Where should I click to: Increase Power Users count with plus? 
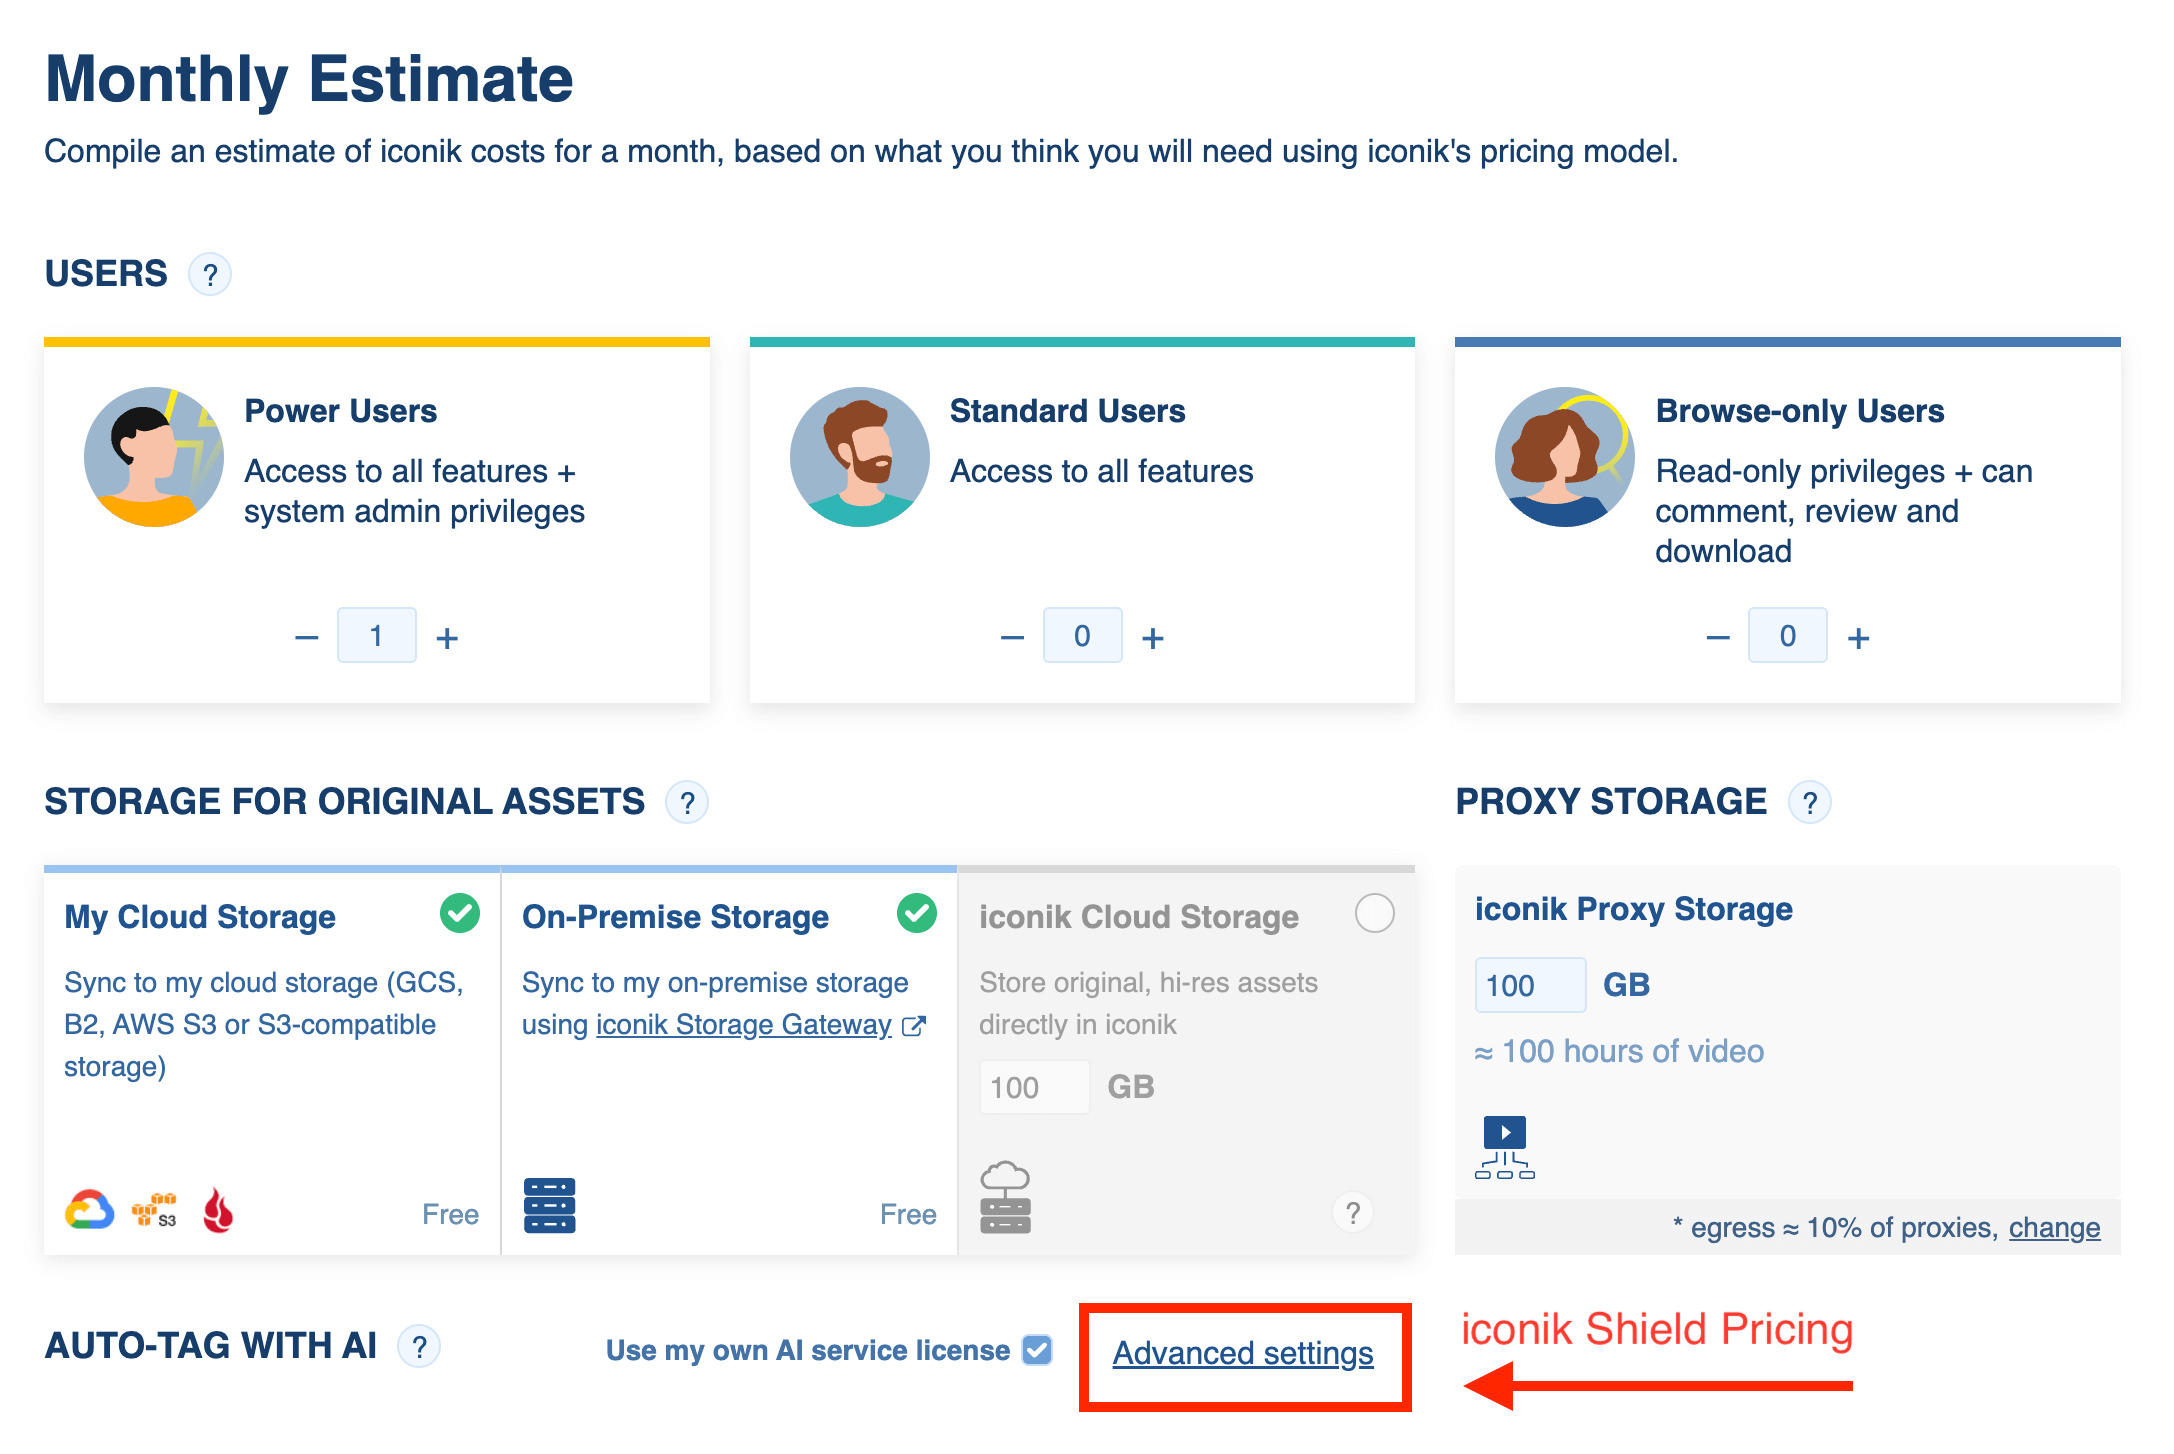(x=447, y=638)
